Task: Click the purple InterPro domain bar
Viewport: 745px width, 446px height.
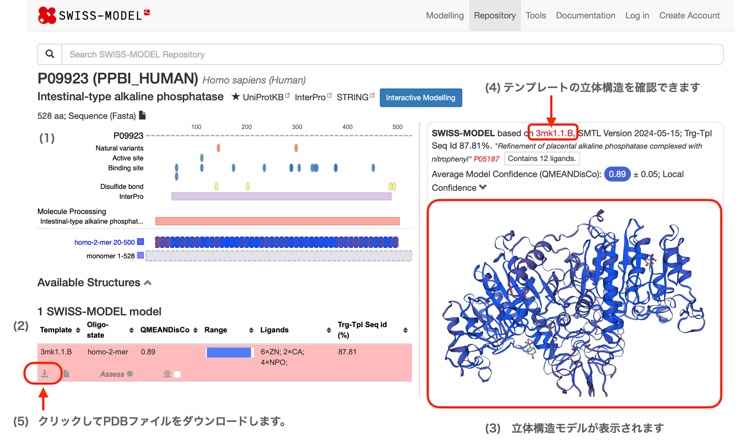Action: [x=281, y=196]
